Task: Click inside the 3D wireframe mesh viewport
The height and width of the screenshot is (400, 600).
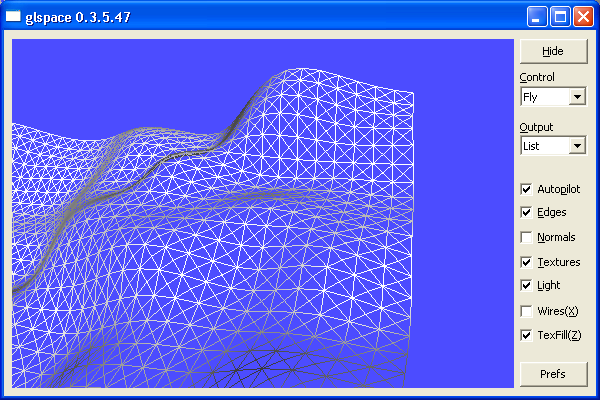Action: tap(262, 213)
